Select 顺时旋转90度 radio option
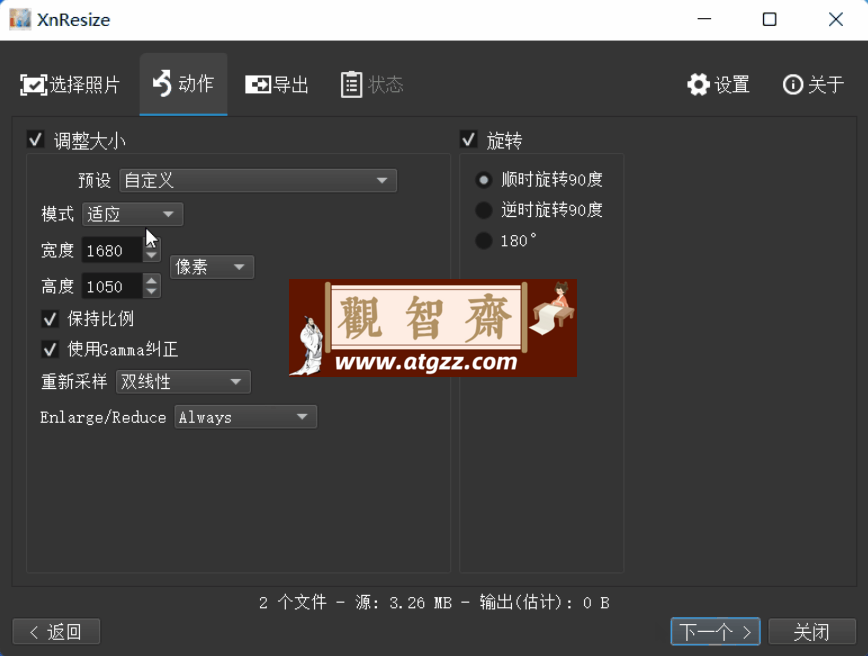The image size is (868, 656). pyautogui.click(x=484, y=180)
